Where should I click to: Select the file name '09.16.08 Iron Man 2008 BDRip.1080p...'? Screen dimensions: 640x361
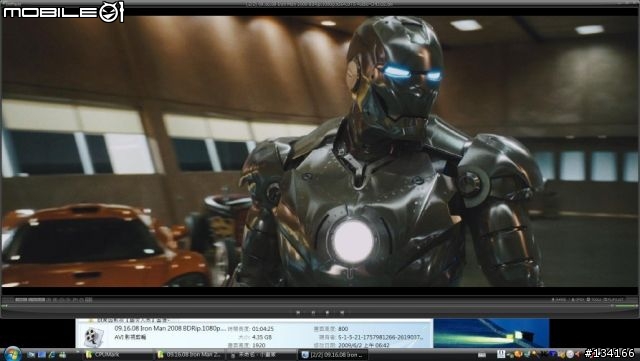coord(170,328)
